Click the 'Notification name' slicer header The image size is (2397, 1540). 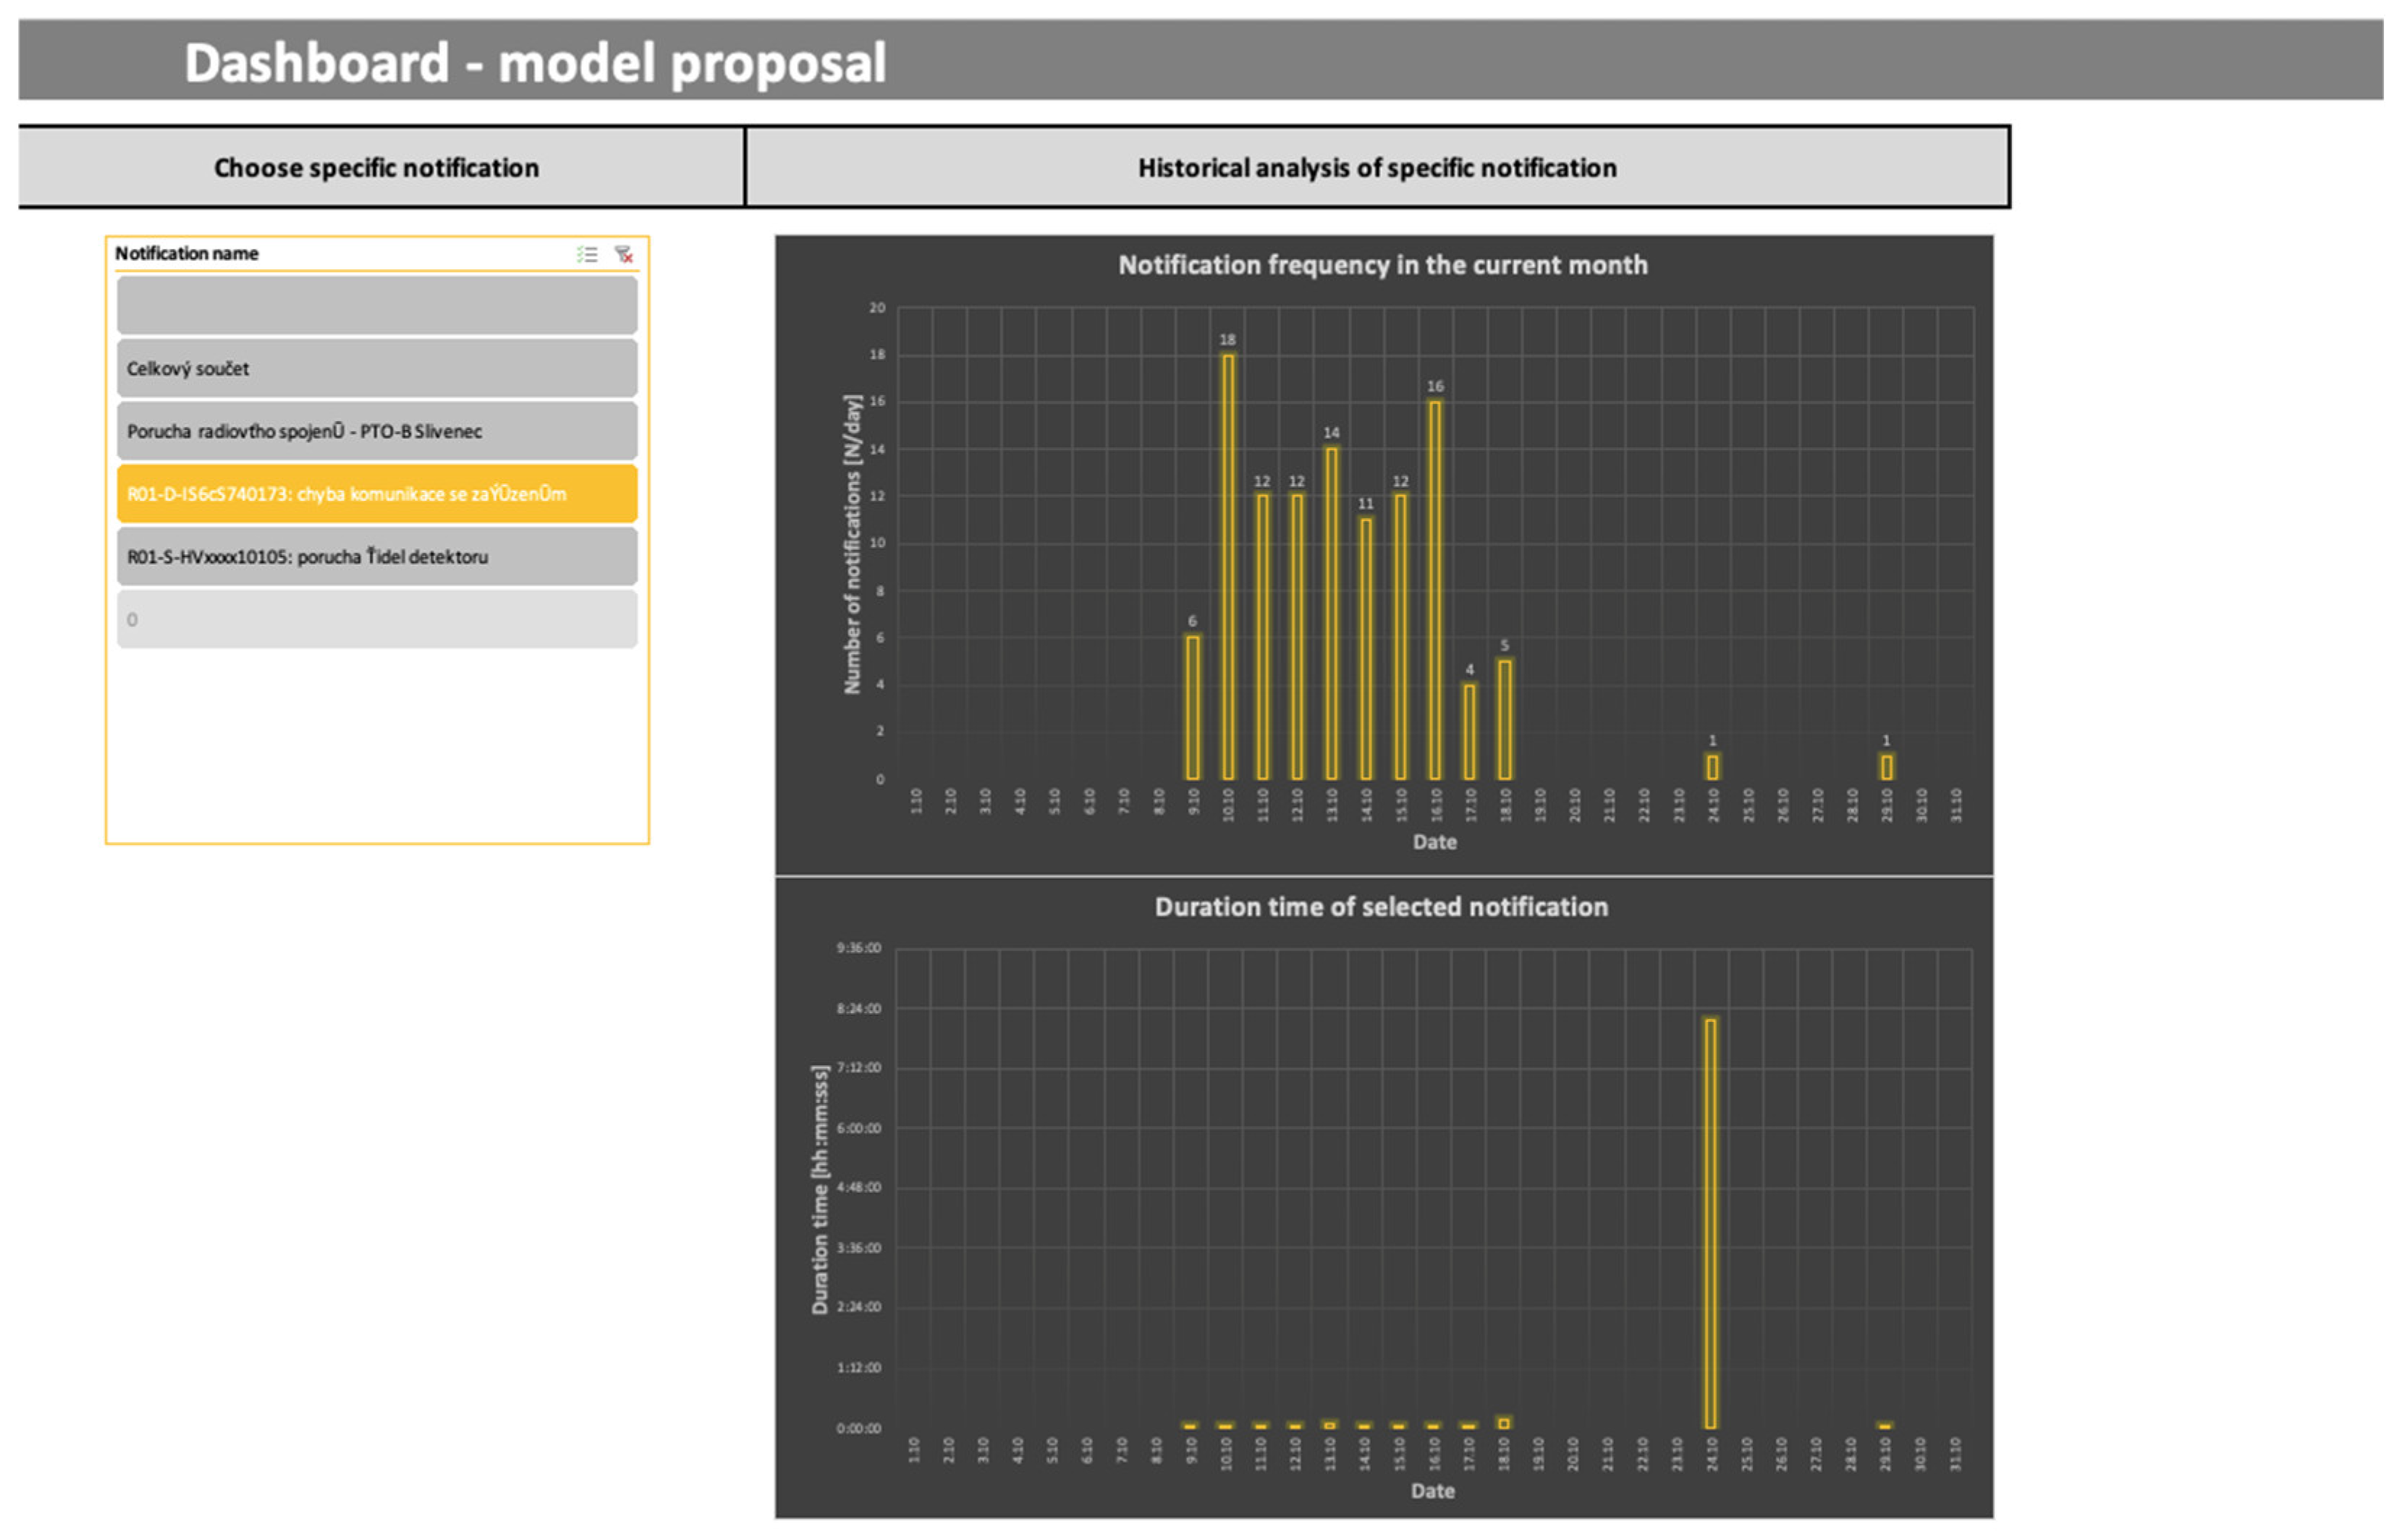pos(187,254)
